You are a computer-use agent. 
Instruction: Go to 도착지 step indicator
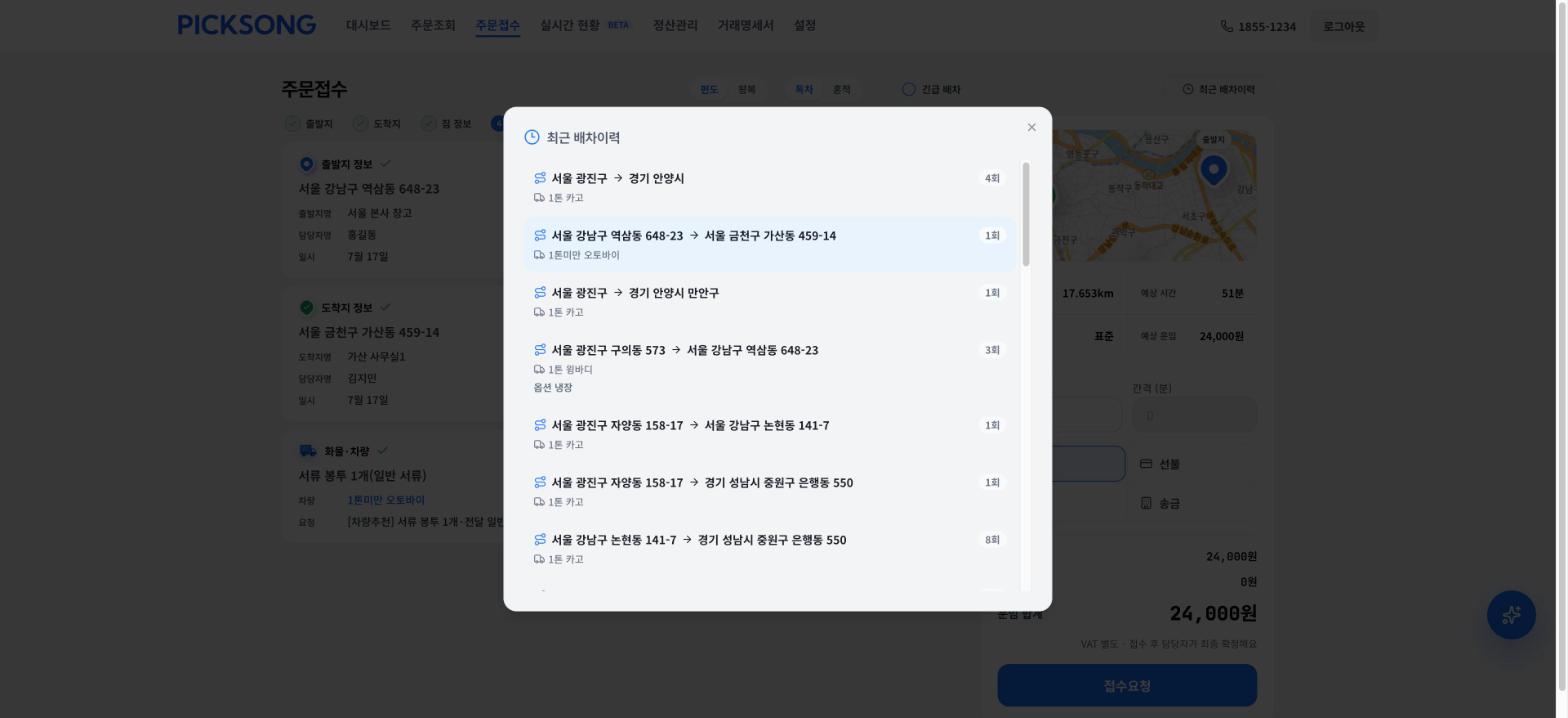[x=377, y=123]
